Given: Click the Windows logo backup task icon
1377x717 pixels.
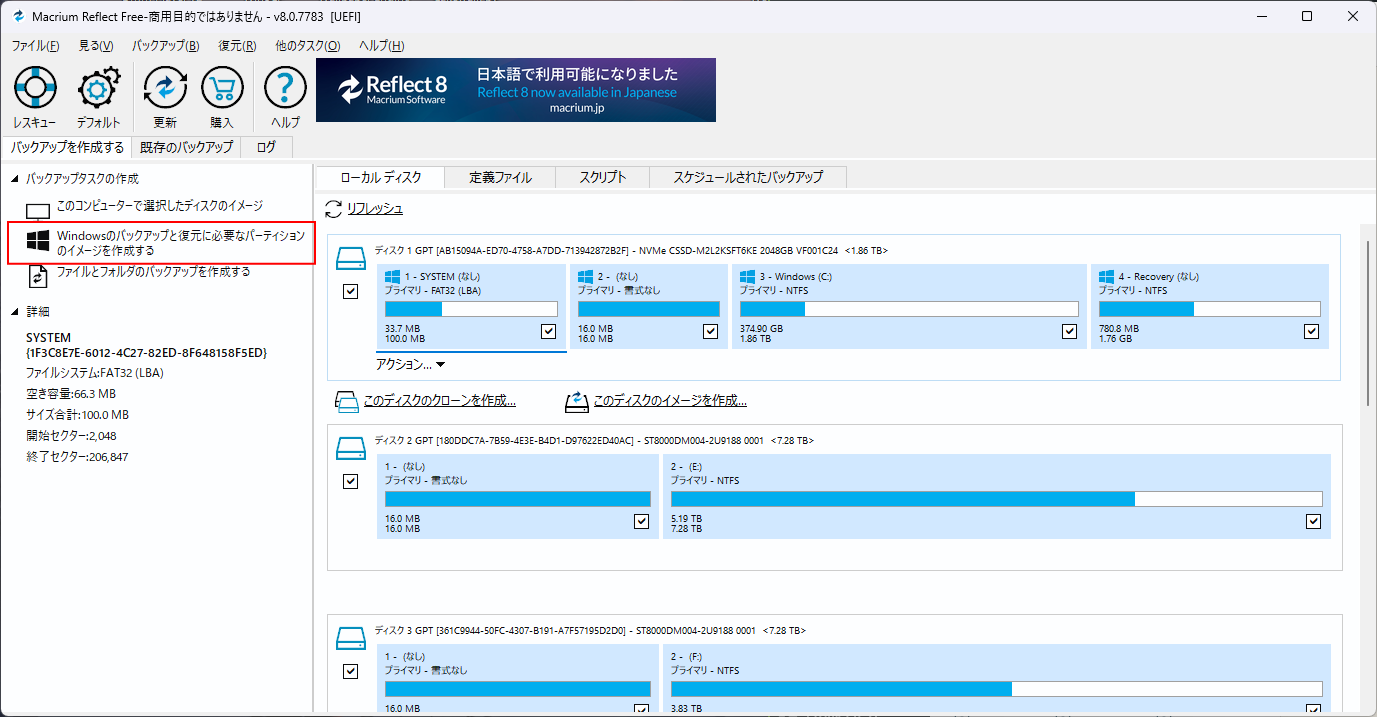Looking at the screenshot, I should 38,242.
